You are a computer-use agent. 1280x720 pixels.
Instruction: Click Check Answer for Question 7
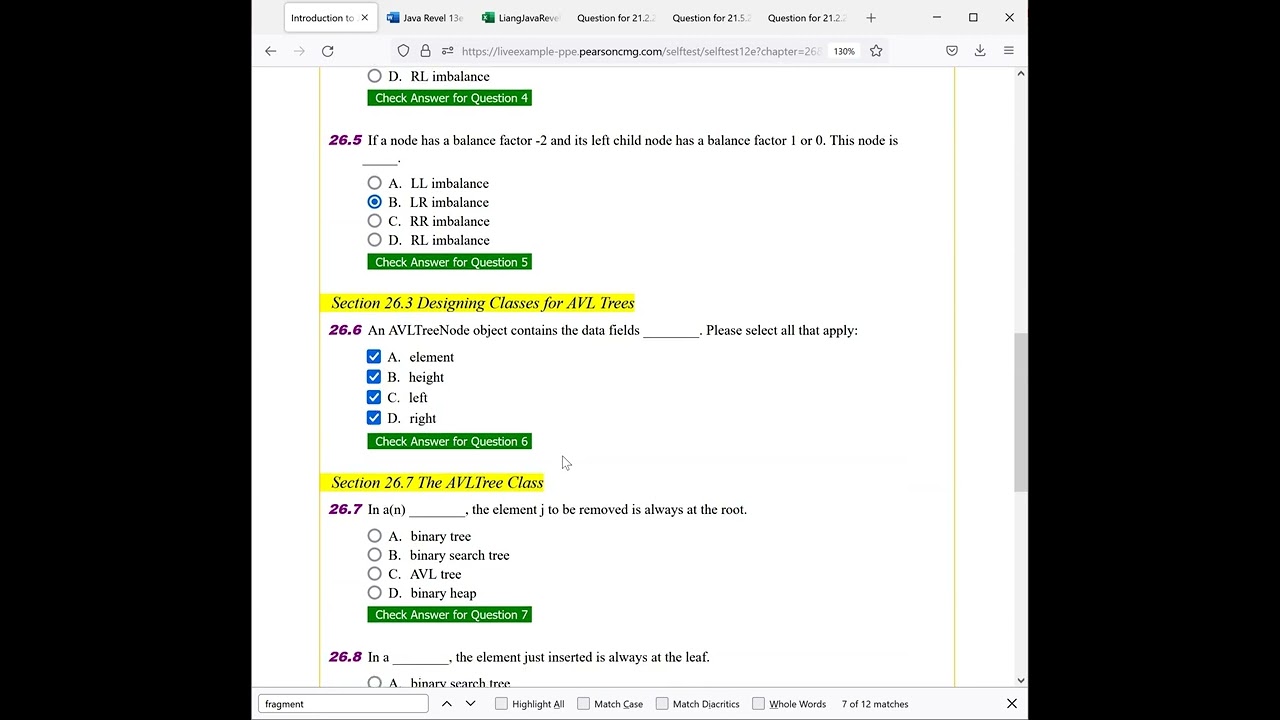point(450,615)
